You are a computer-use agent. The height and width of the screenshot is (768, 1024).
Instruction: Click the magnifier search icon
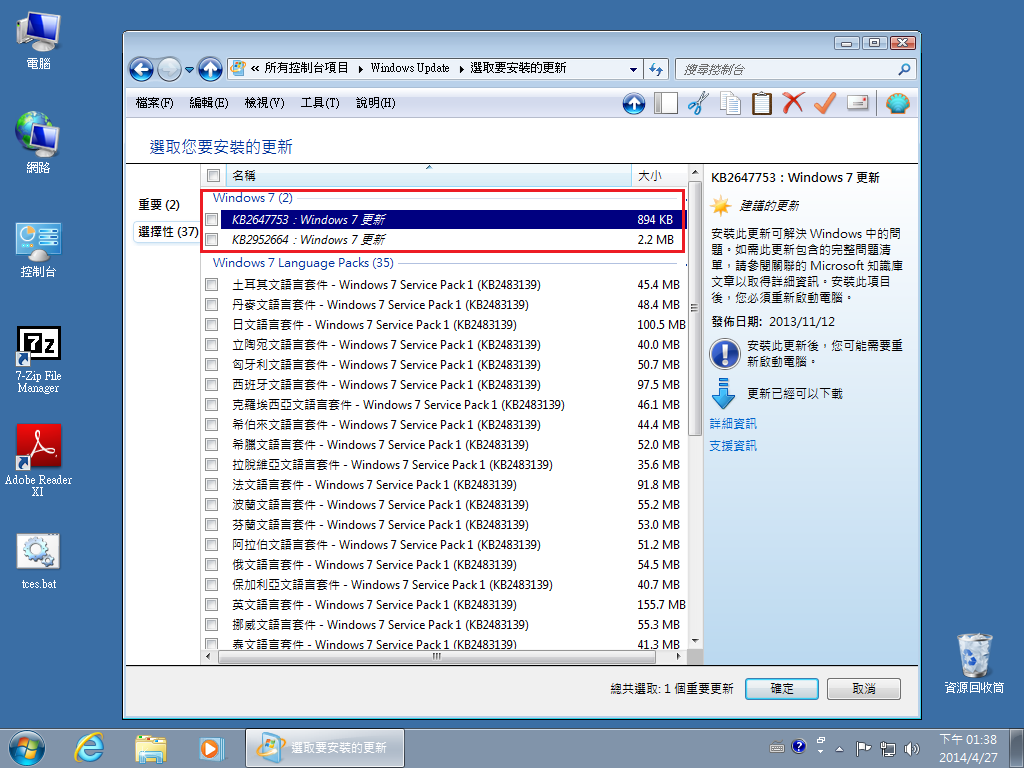click(x=904, y=69)
